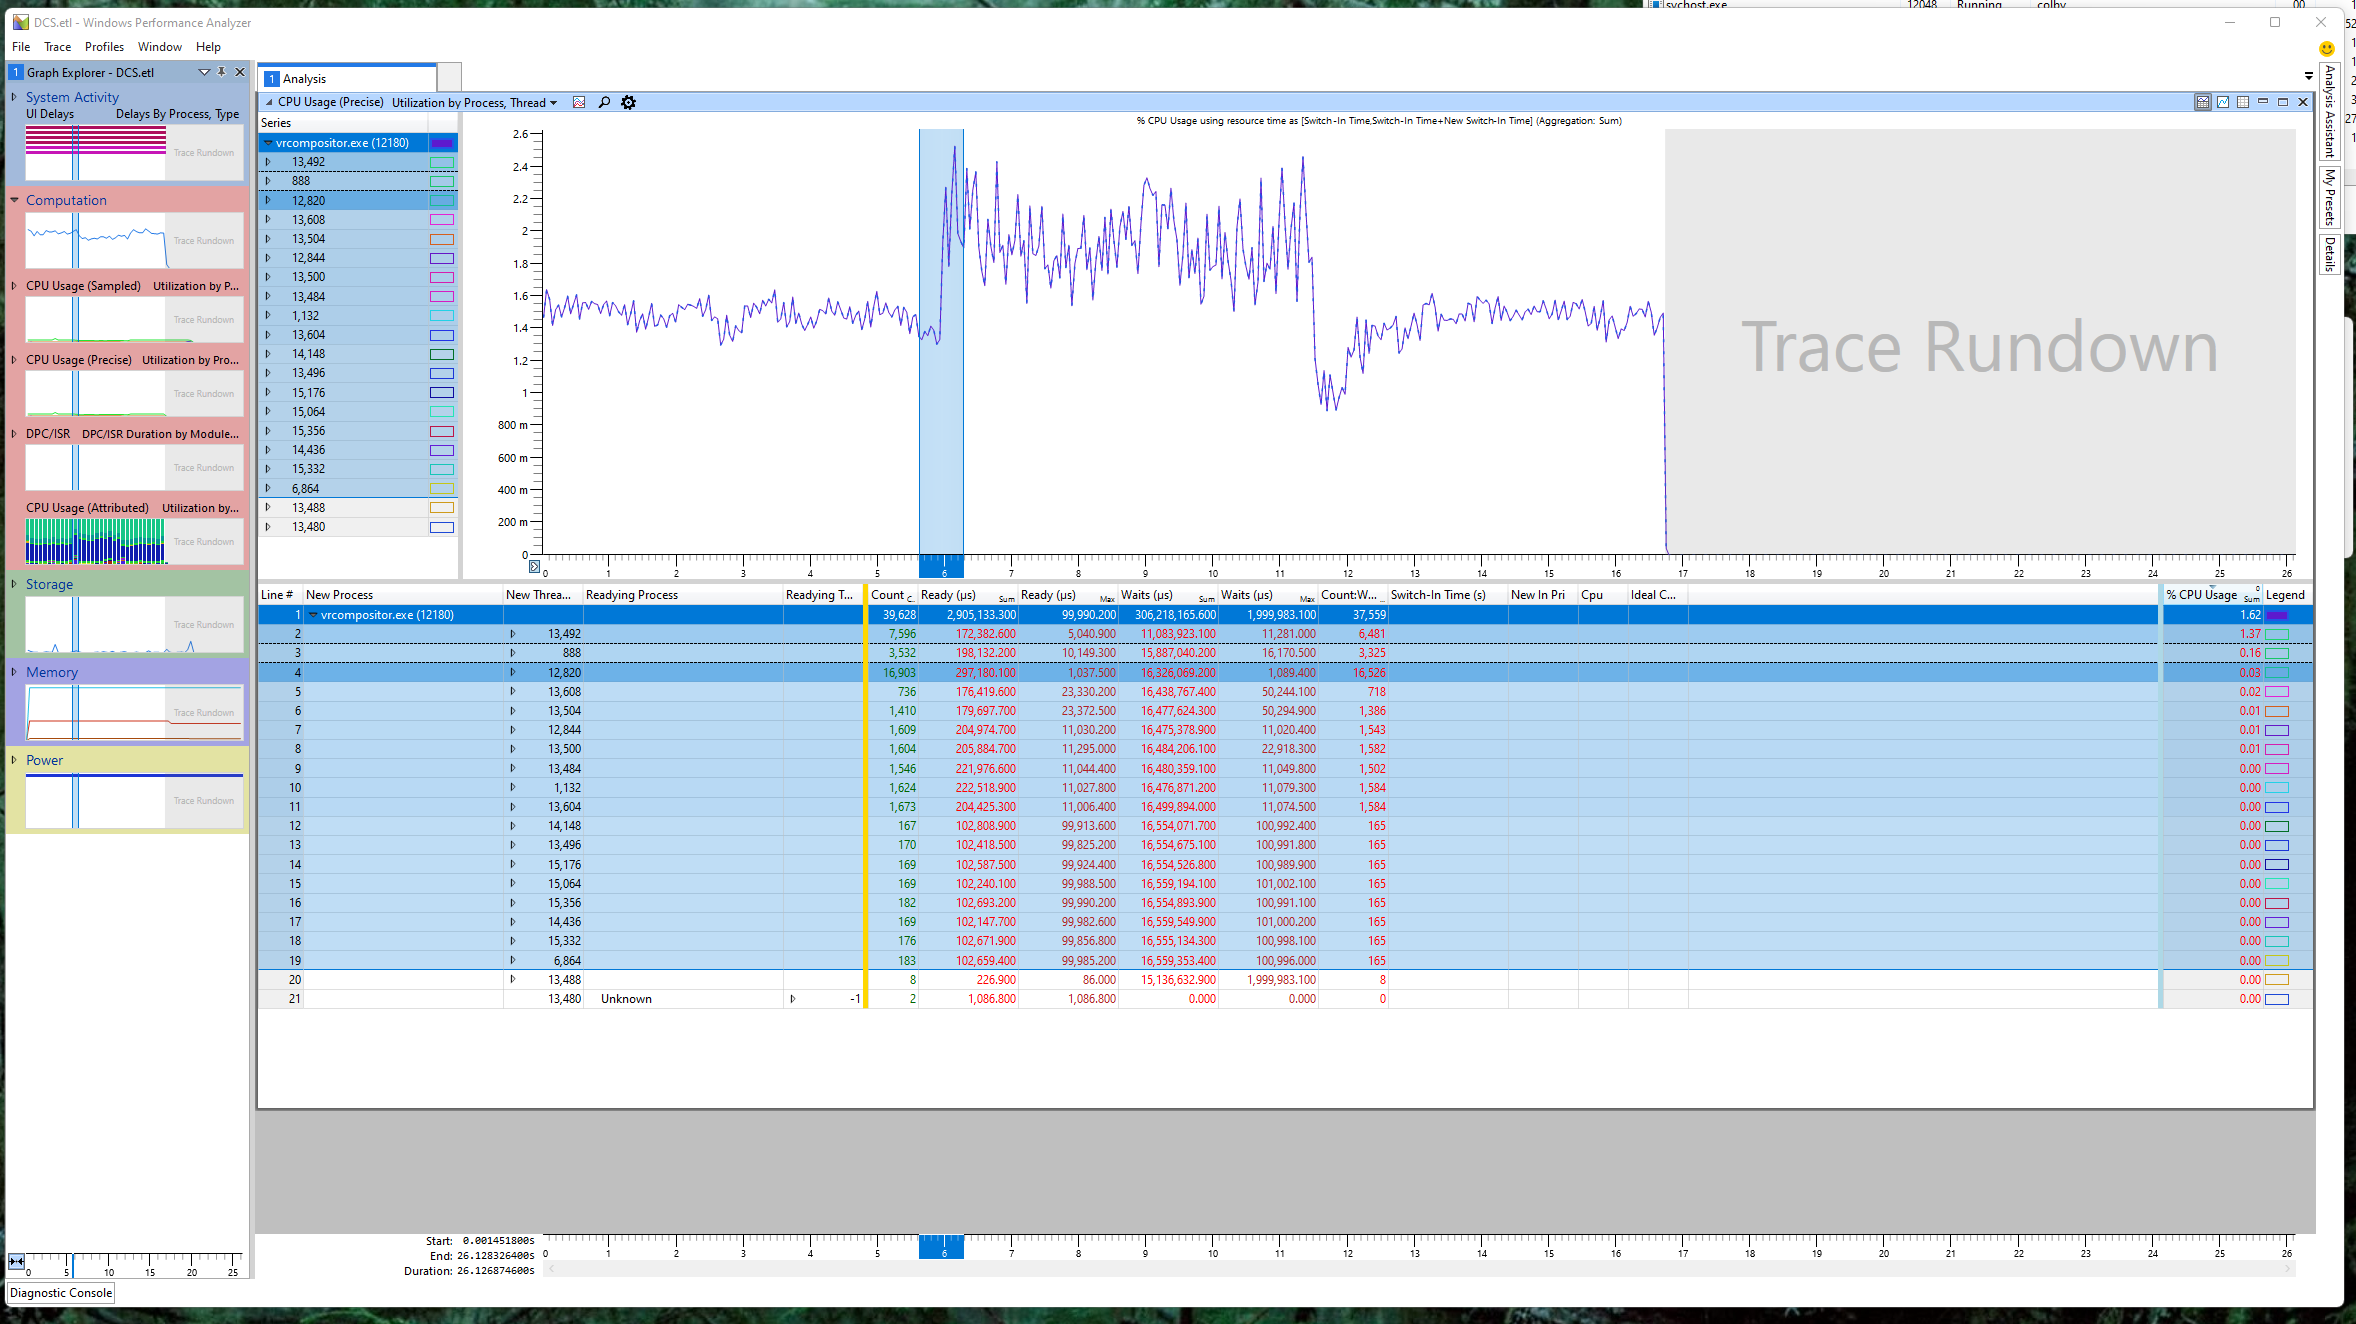Open the Details side tab

2329,254
